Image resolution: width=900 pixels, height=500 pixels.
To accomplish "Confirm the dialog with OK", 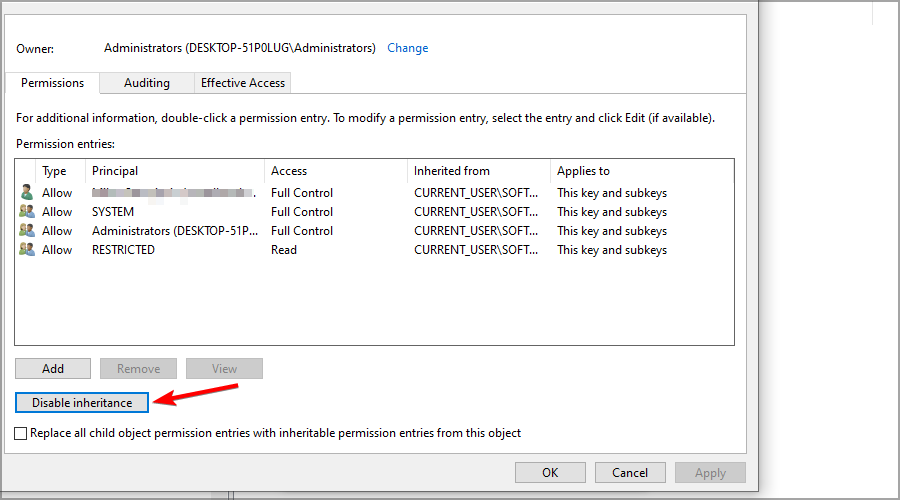I will click(x=550, y=472).
